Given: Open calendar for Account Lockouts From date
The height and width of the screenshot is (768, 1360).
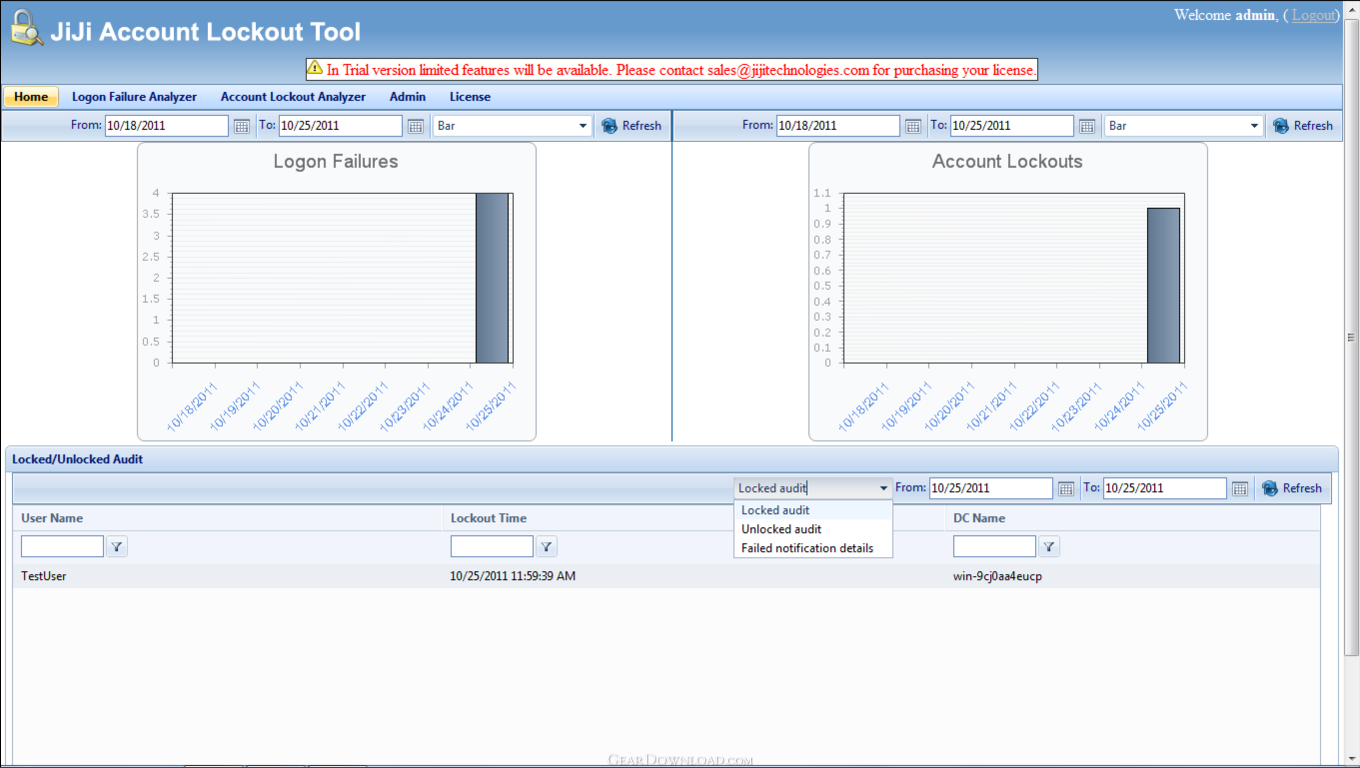Looking at the screenshot, I should coord(913,126).
